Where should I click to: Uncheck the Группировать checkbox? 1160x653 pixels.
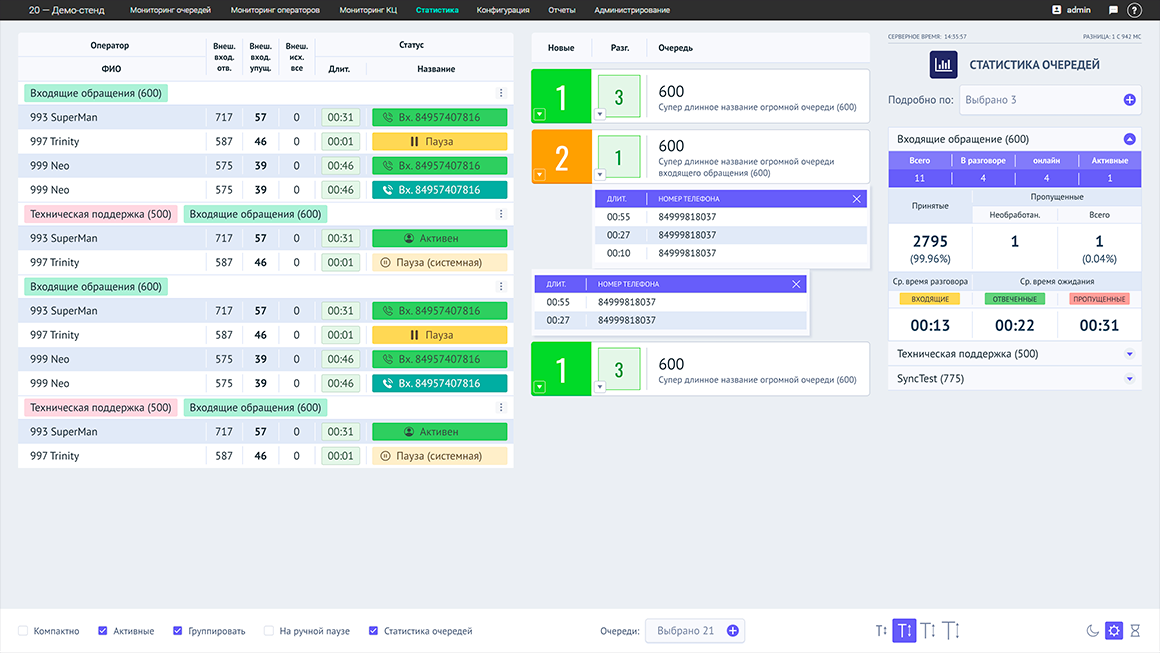[178, 631]
